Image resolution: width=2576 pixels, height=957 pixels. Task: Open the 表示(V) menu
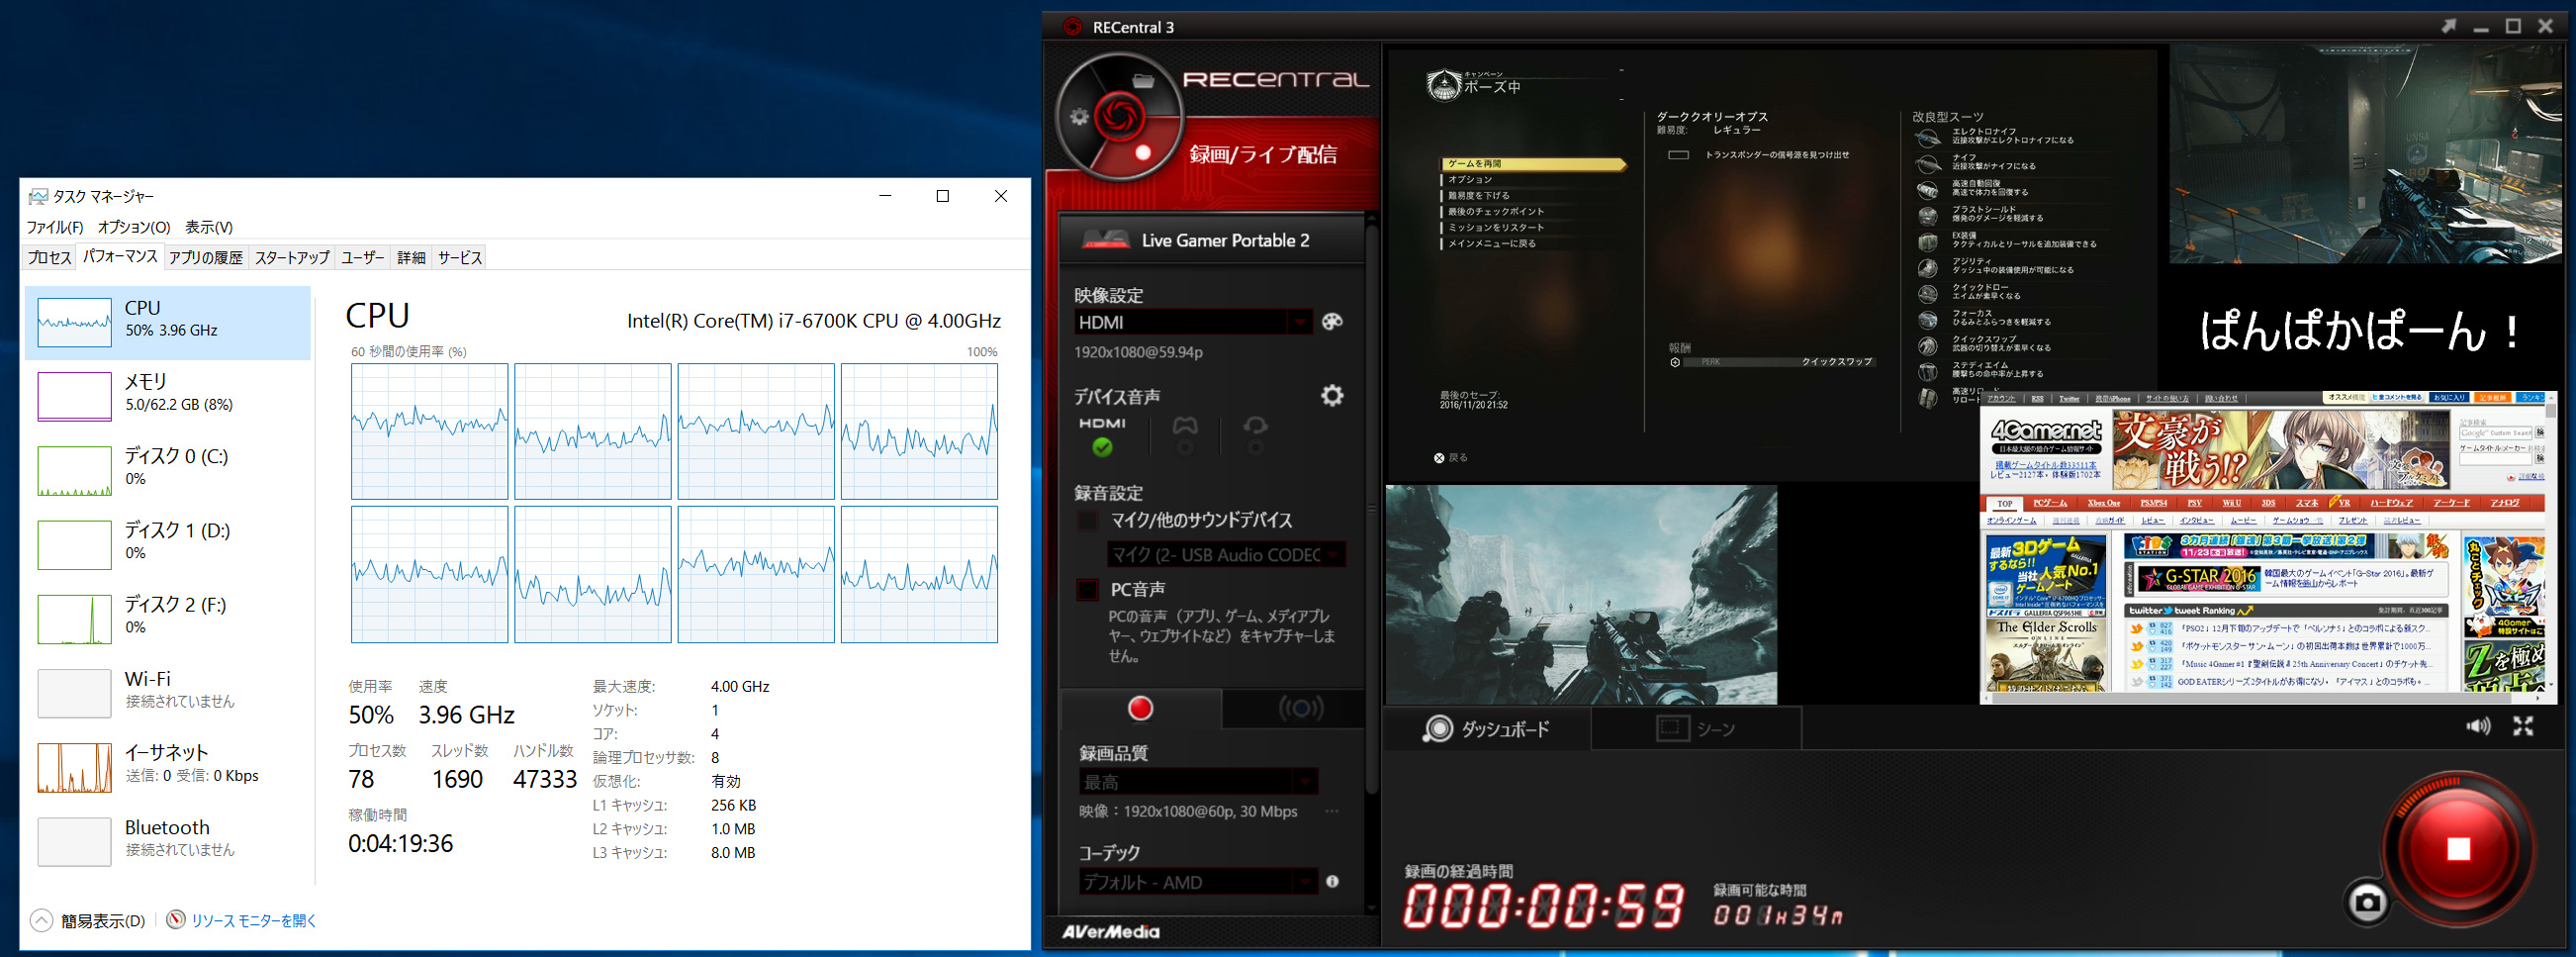(209, 227)
